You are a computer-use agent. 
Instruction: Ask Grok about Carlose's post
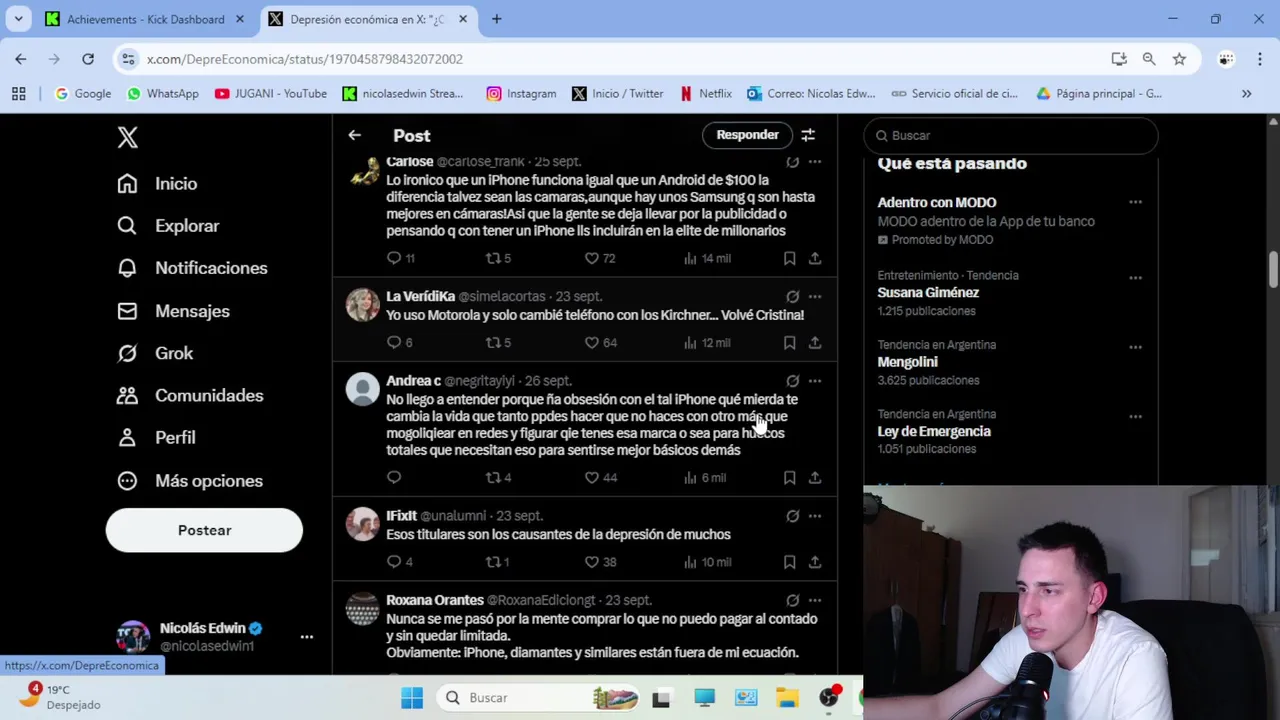tap(792, 161)
